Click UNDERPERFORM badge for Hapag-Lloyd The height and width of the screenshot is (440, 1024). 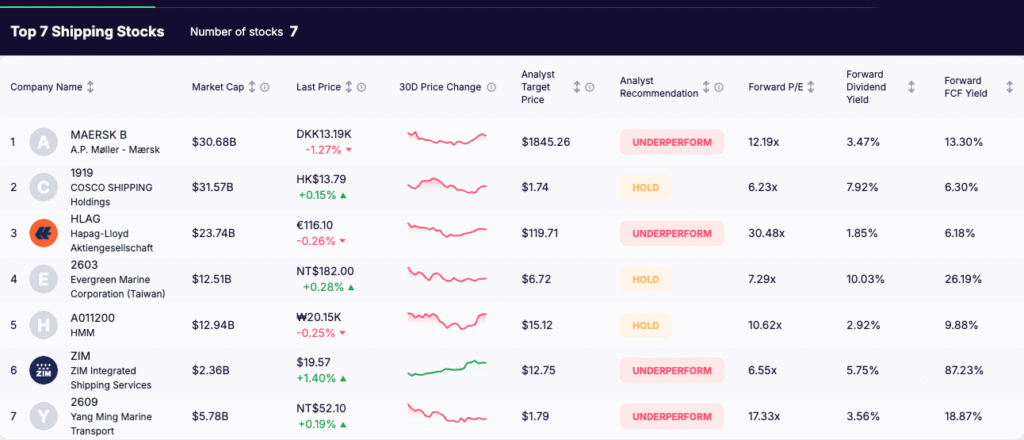tap(672, 233)
